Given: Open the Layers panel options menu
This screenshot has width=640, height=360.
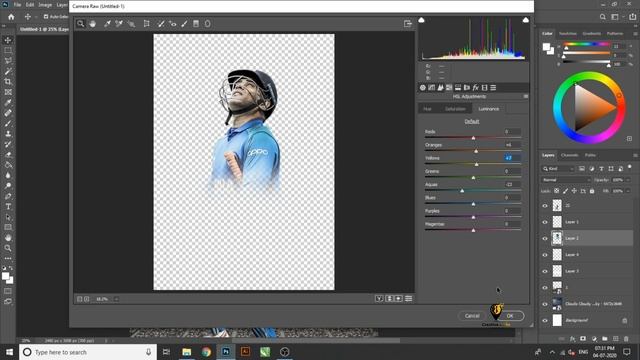Looking at the screenshot, I should (x=635, y=156).
